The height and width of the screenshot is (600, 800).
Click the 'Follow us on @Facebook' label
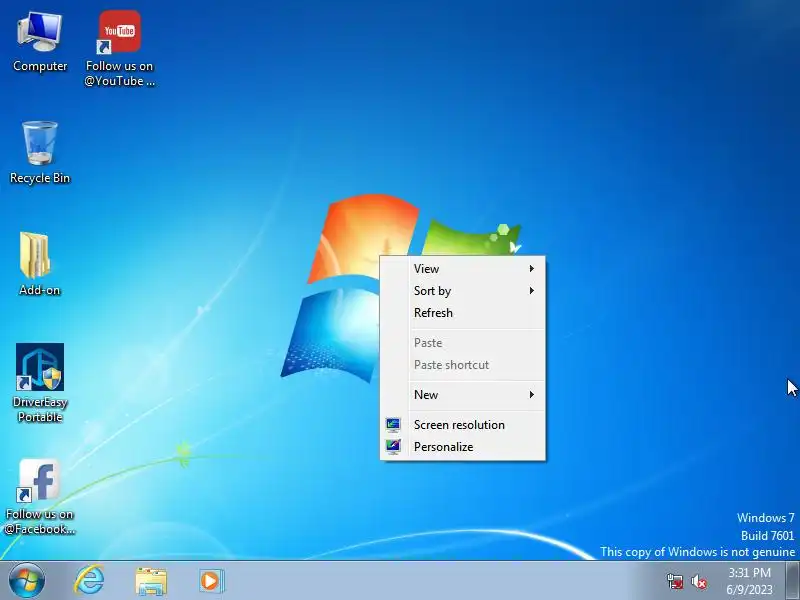pyautogui.click(x=39, y=521)
